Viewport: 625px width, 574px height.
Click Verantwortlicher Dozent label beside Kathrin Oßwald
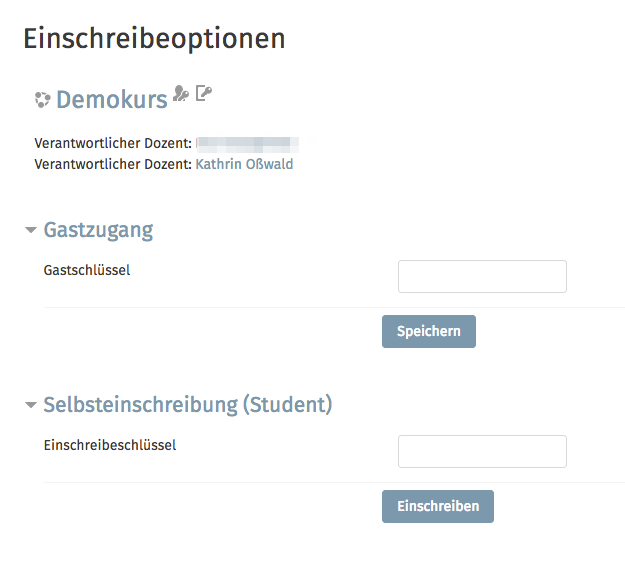point(113,164)
